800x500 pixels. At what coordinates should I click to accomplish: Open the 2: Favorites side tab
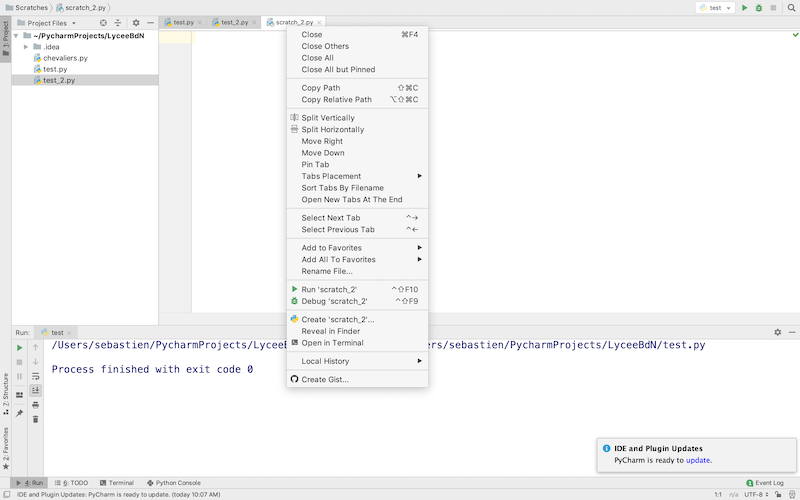click(x=6, y=448)
